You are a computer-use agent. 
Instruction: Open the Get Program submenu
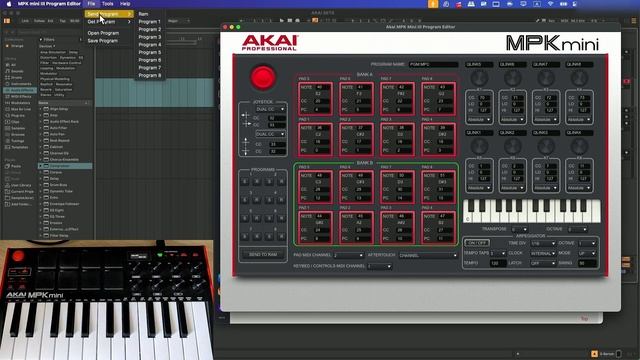(x=109, y=22)
